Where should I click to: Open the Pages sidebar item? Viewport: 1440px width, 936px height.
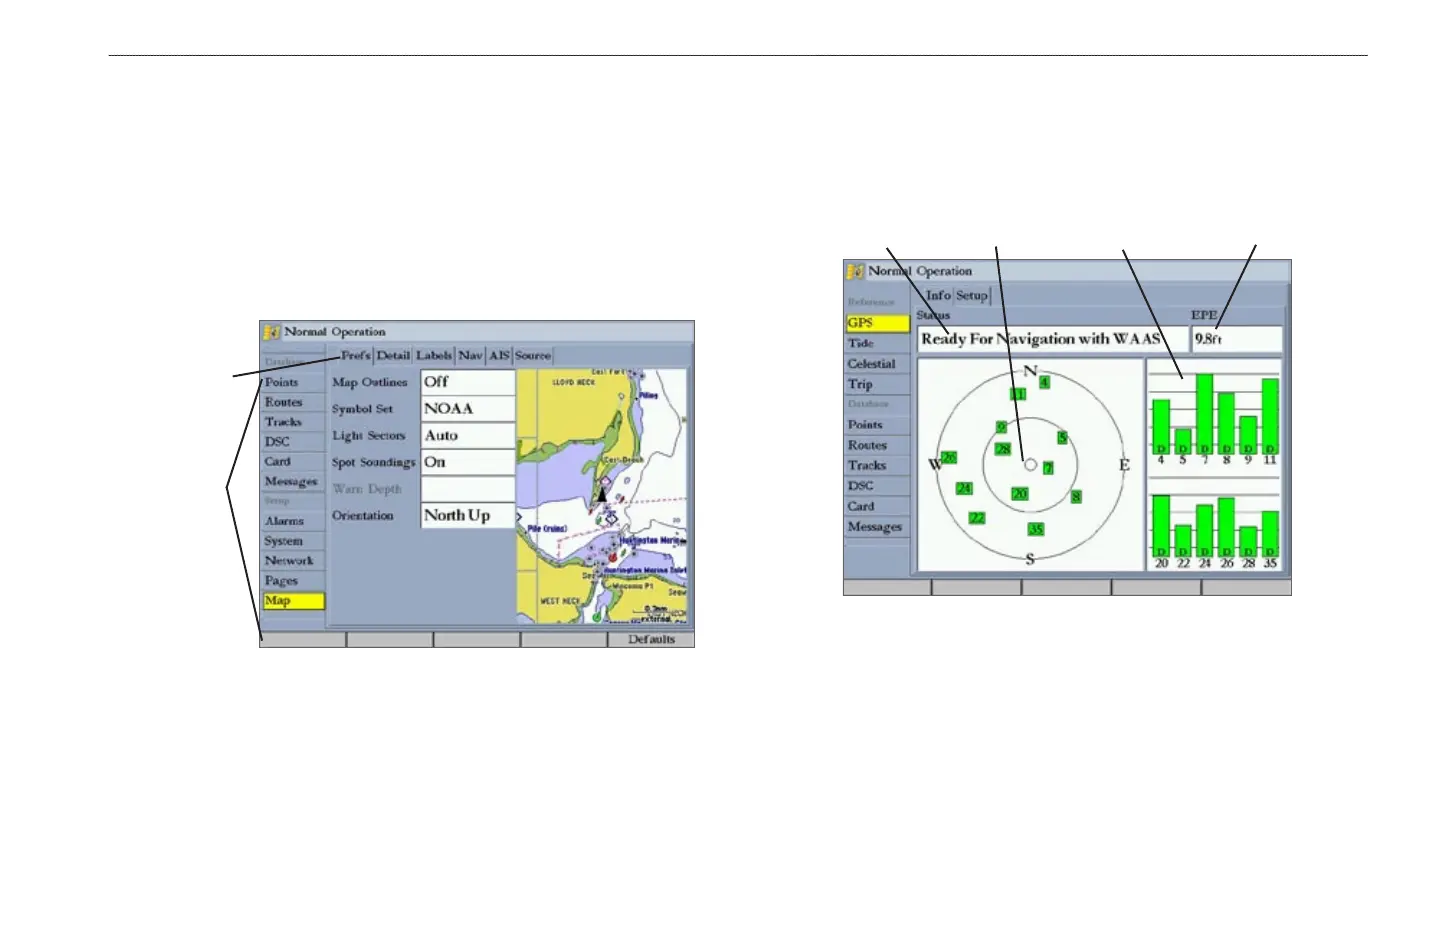pyautogui.click(x=293, y=581)
